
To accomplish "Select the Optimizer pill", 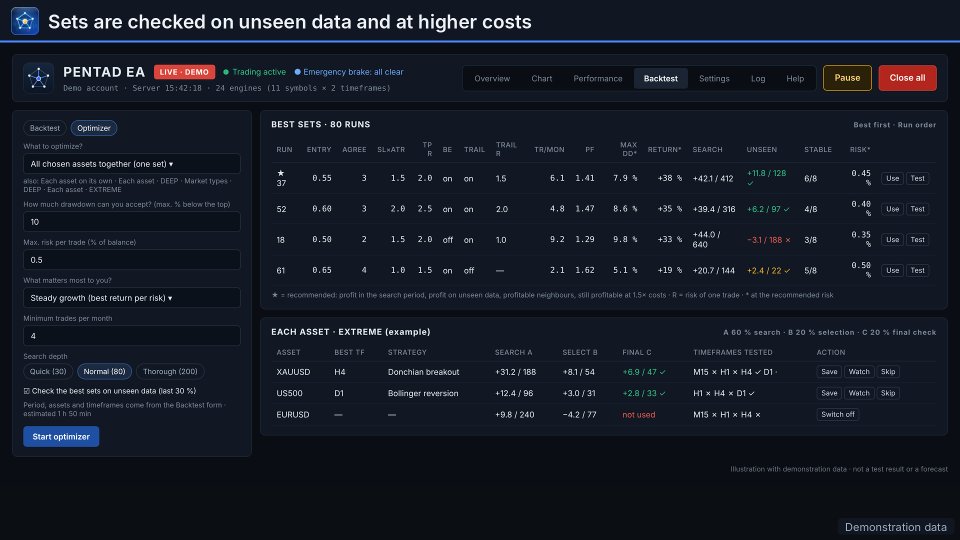I will 94,128.
